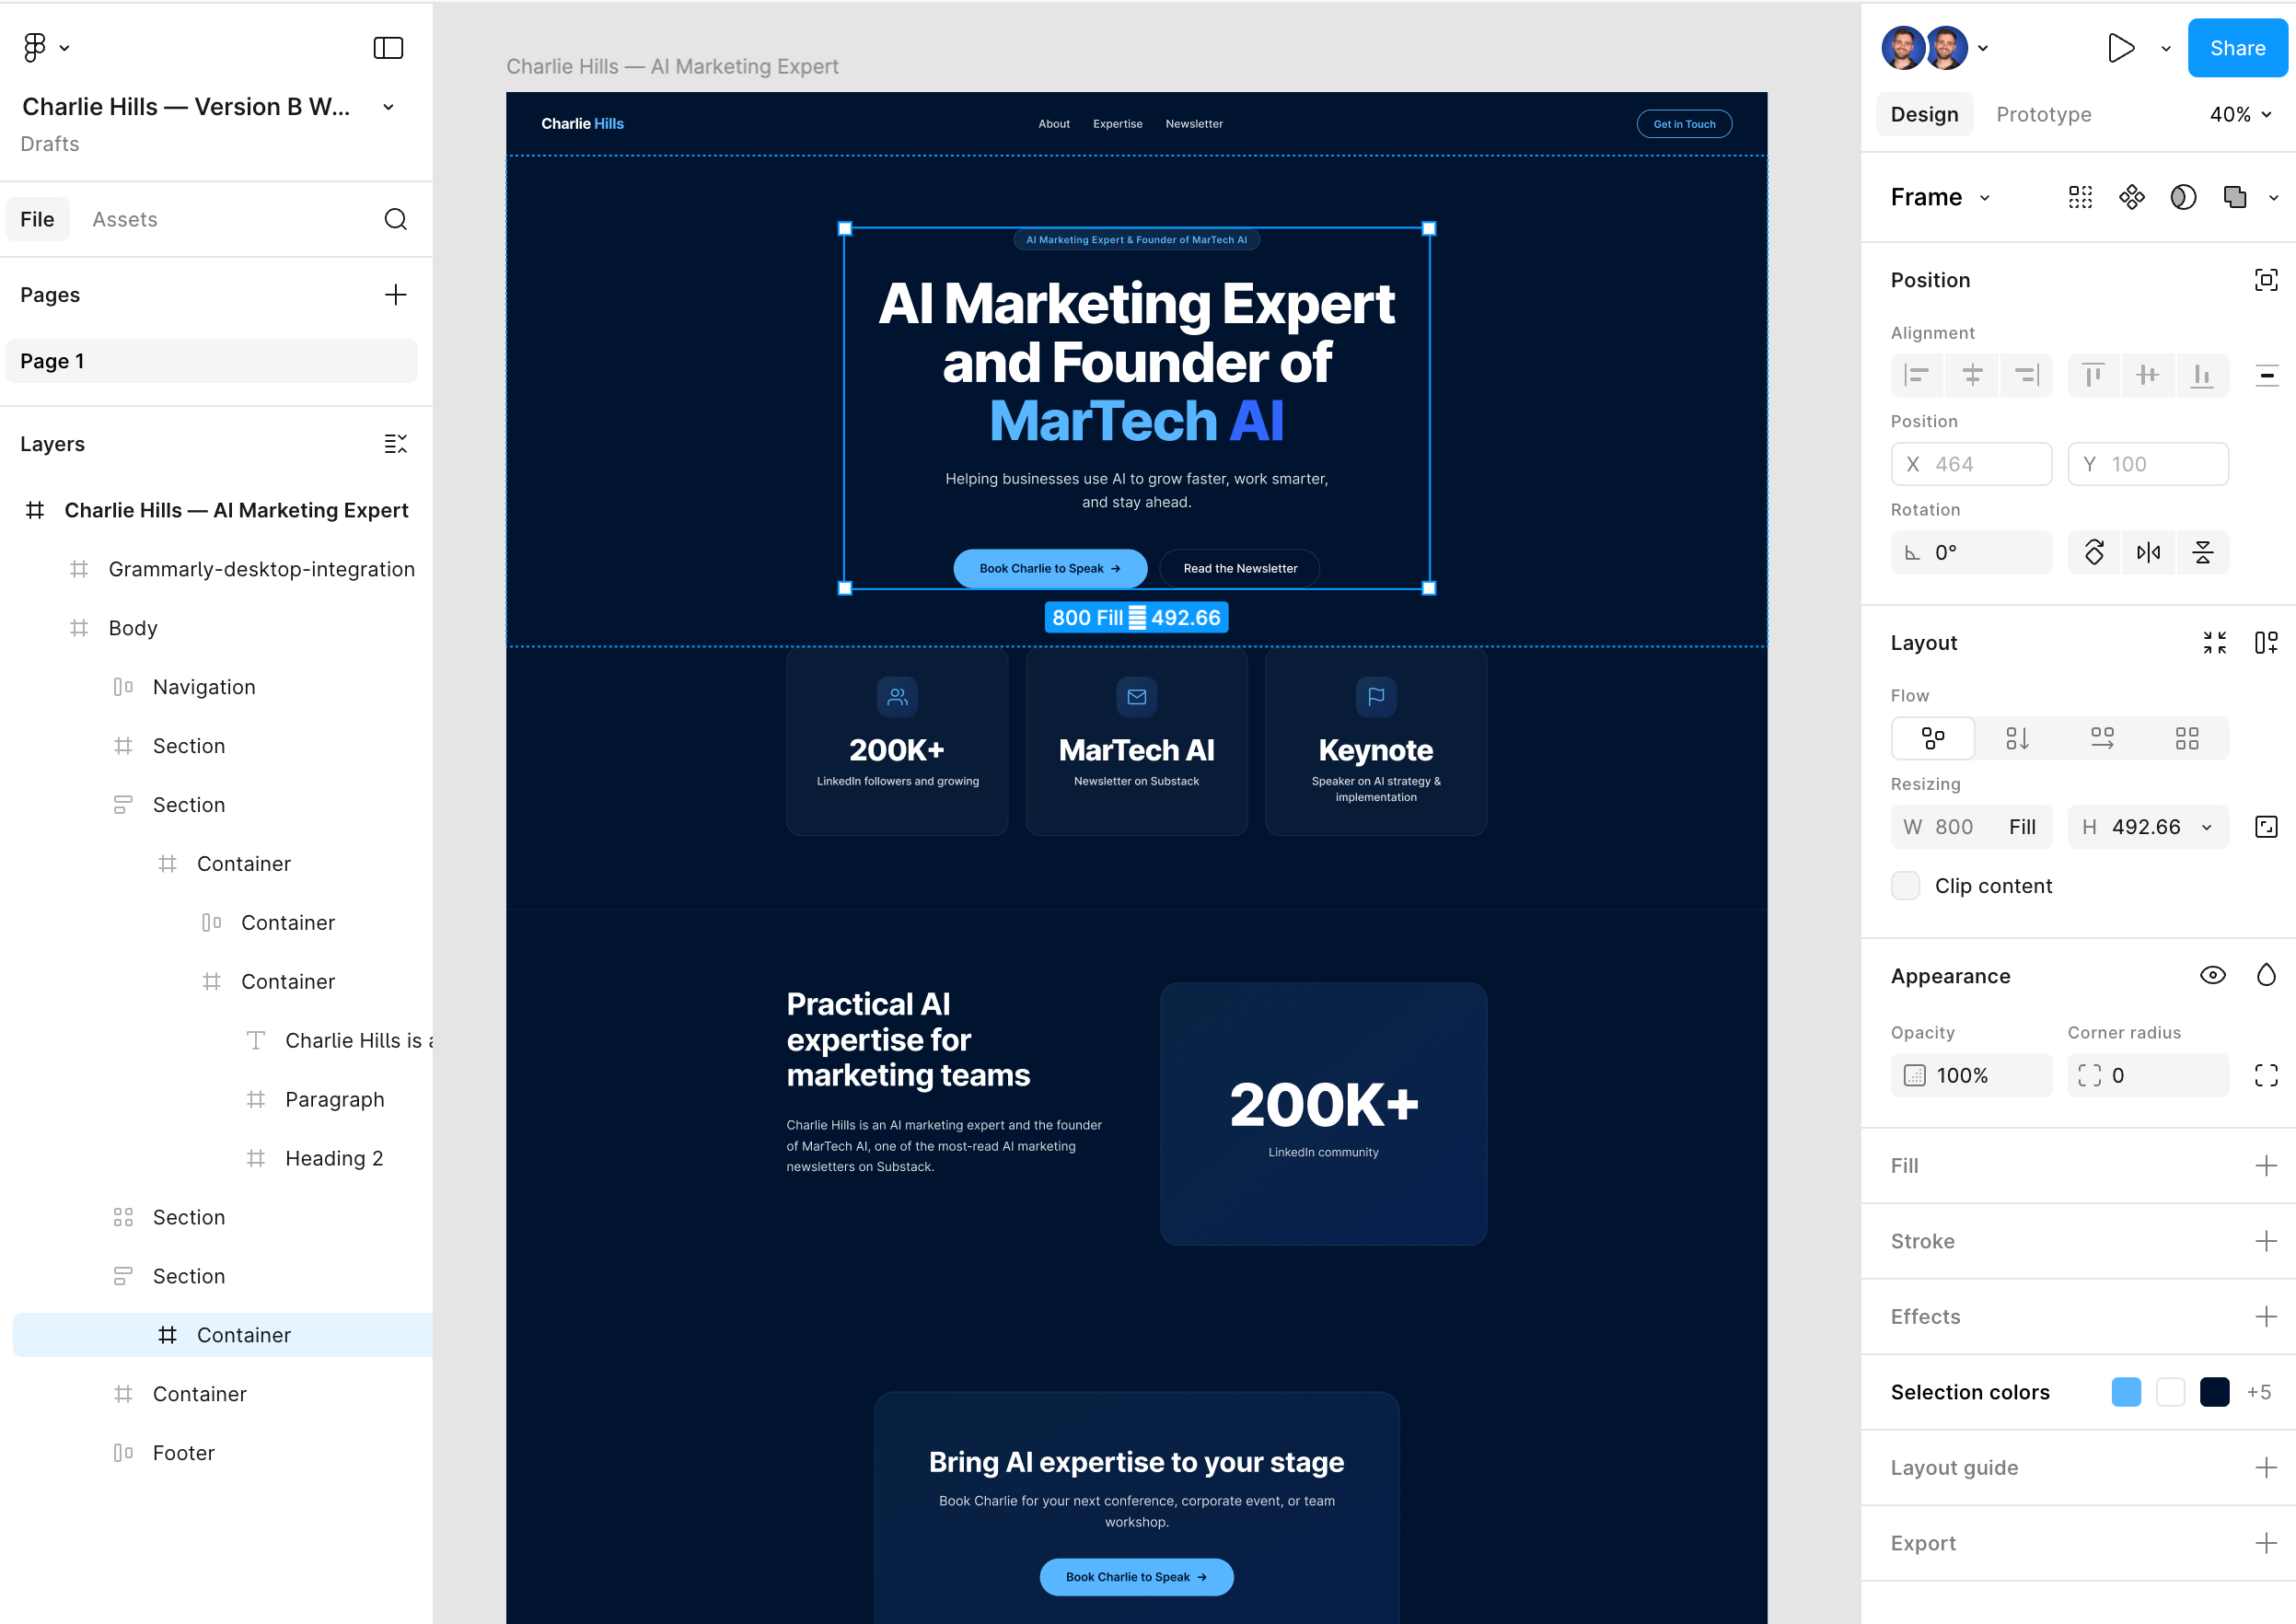Open the Assets tab in left panel
This screenshot has width=2296, height=1624.
[x=125, y=219]
